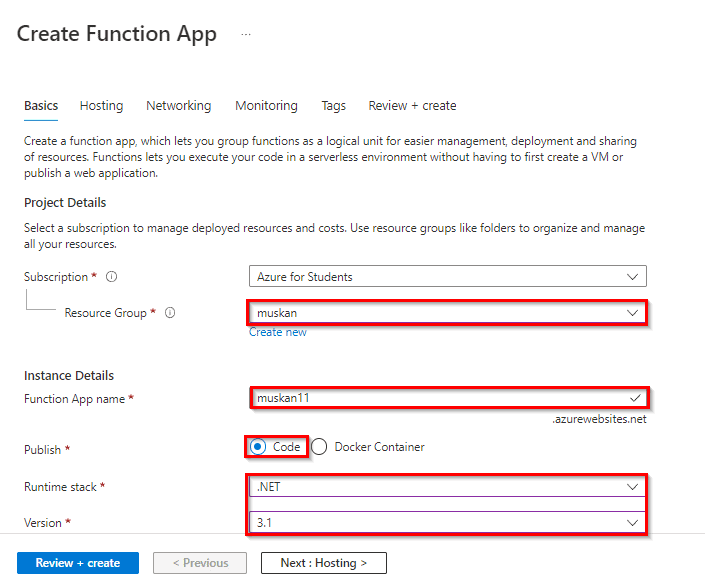Click the Publish label
This screenshot has width=705, height=578.
point(42,449)
